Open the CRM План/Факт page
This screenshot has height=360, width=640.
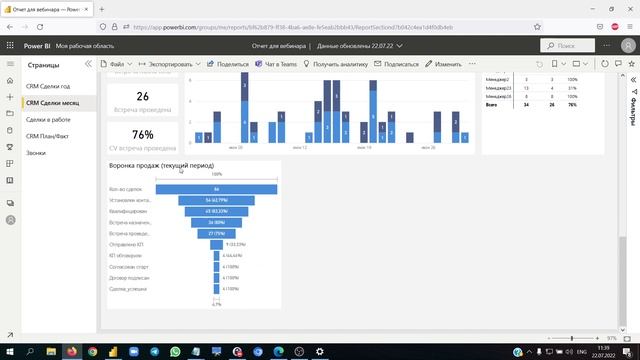47,136
